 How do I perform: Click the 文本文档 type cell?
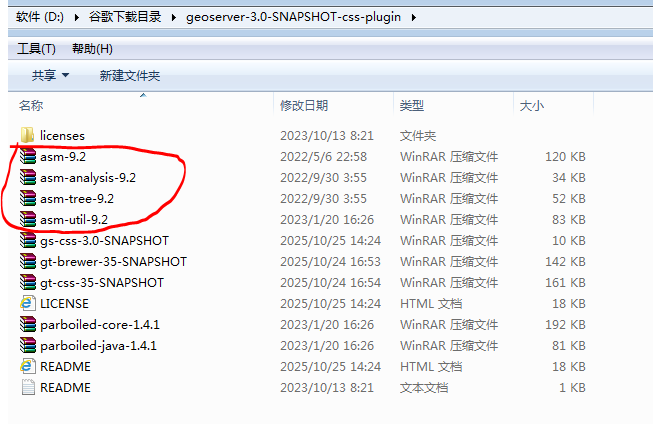(x=424, y=388)
